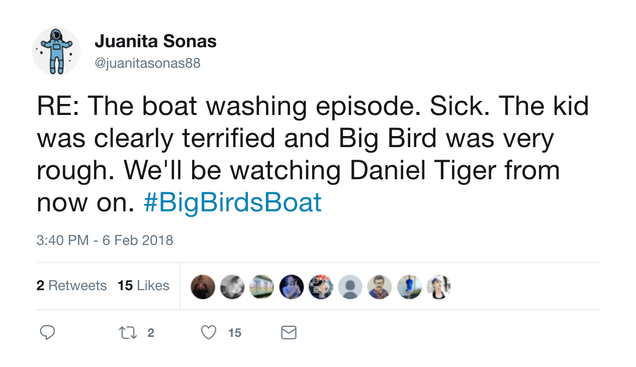View the list of 15 Likes
The height and width of the screenshot is (367, 636).
coord(144,285)
